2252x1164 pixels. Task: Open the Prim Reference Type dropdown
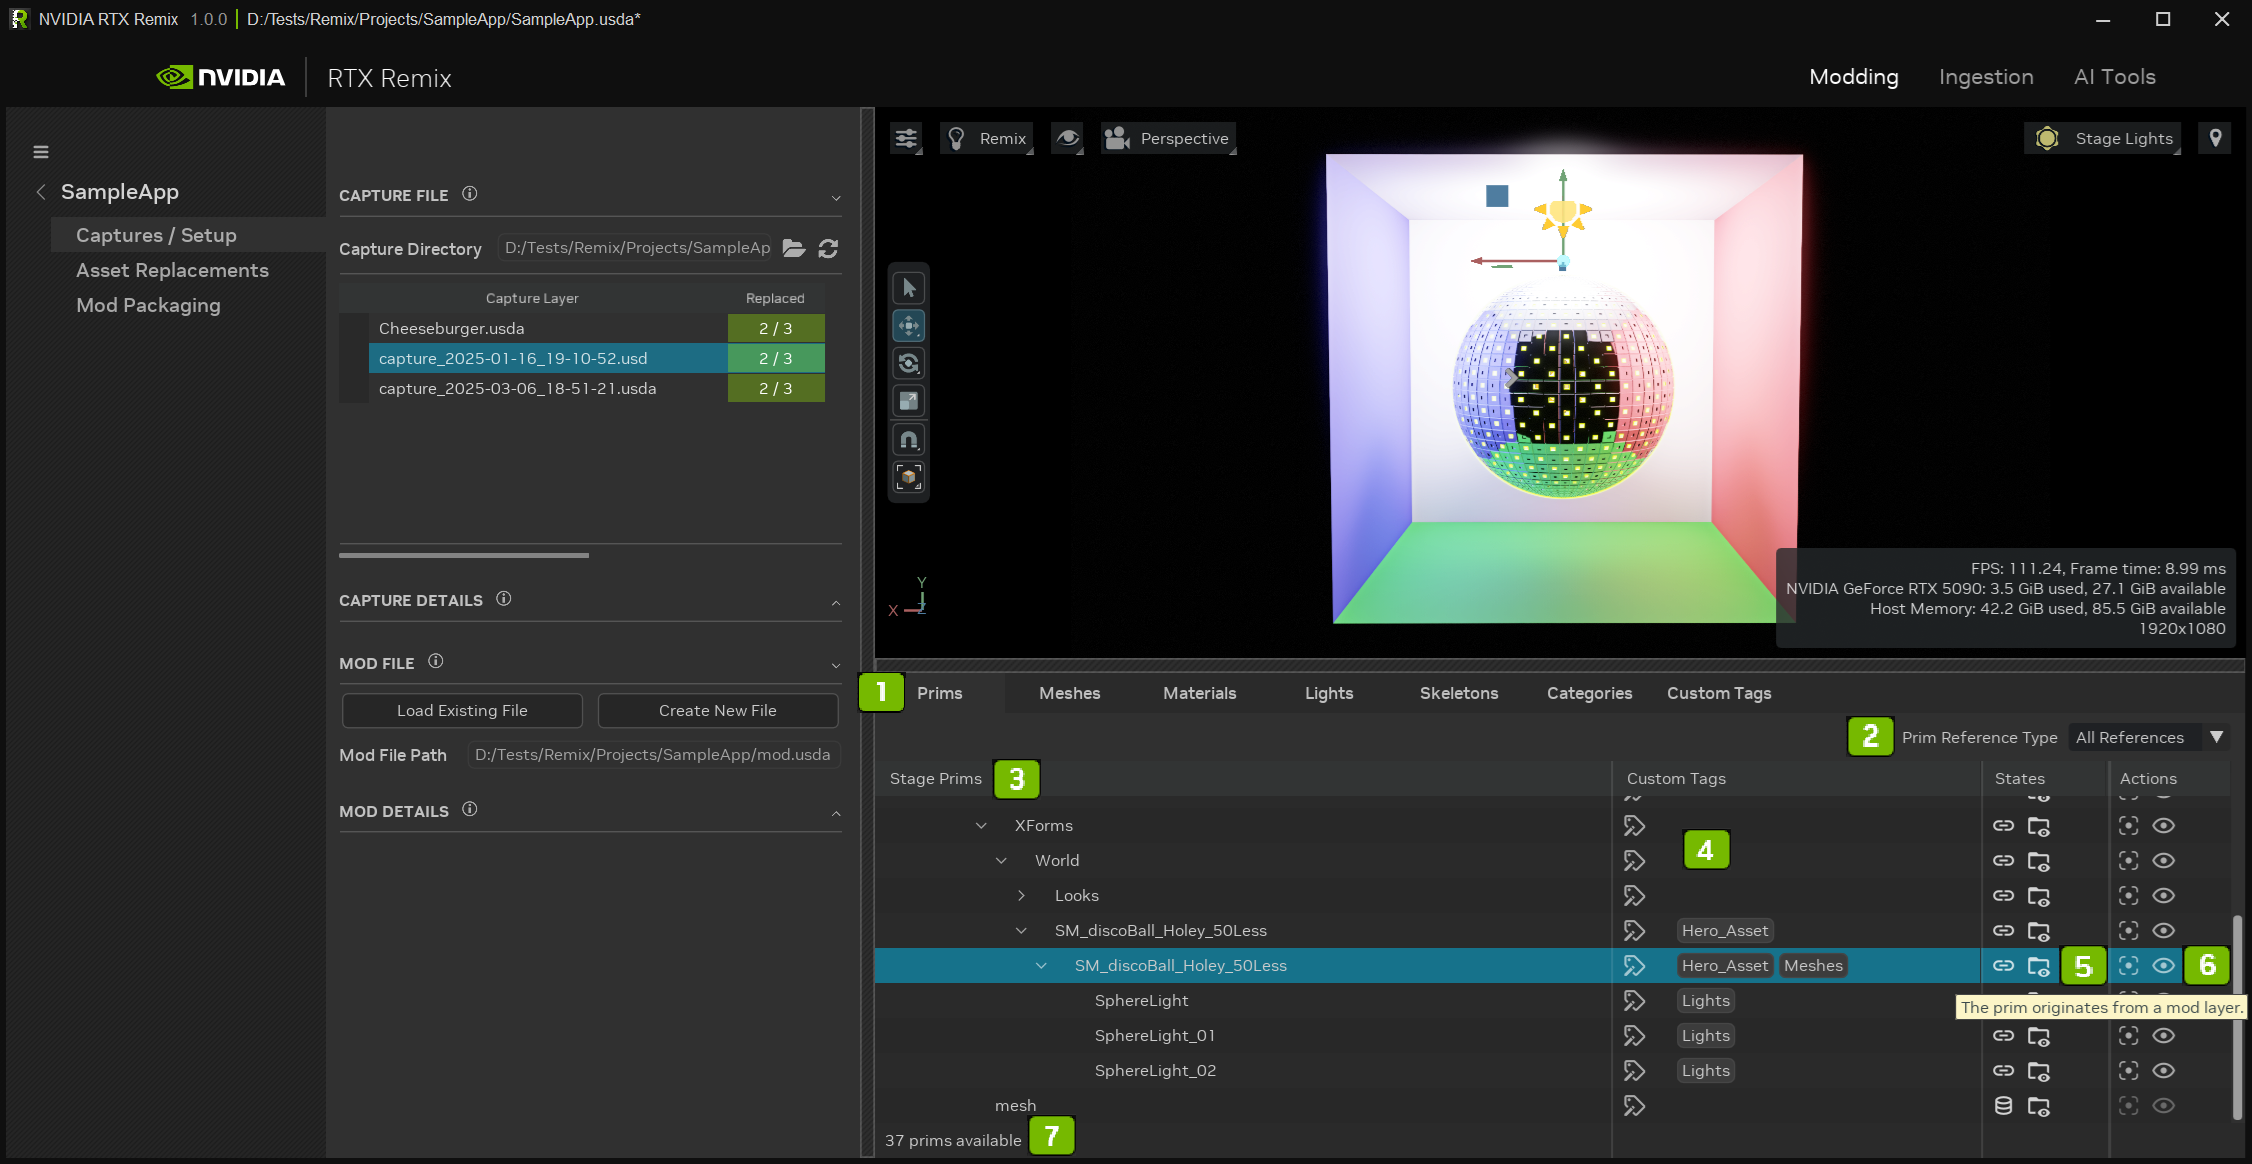pyautogui.click(x=2146, y=737)
